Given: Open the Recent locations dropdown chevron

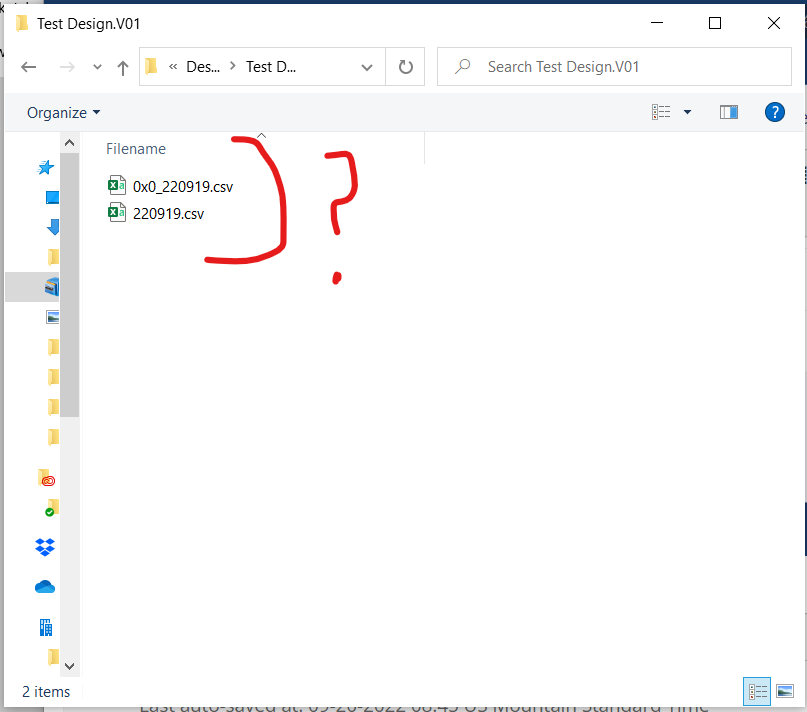Looking at the screenshot, I should [97, 67].
